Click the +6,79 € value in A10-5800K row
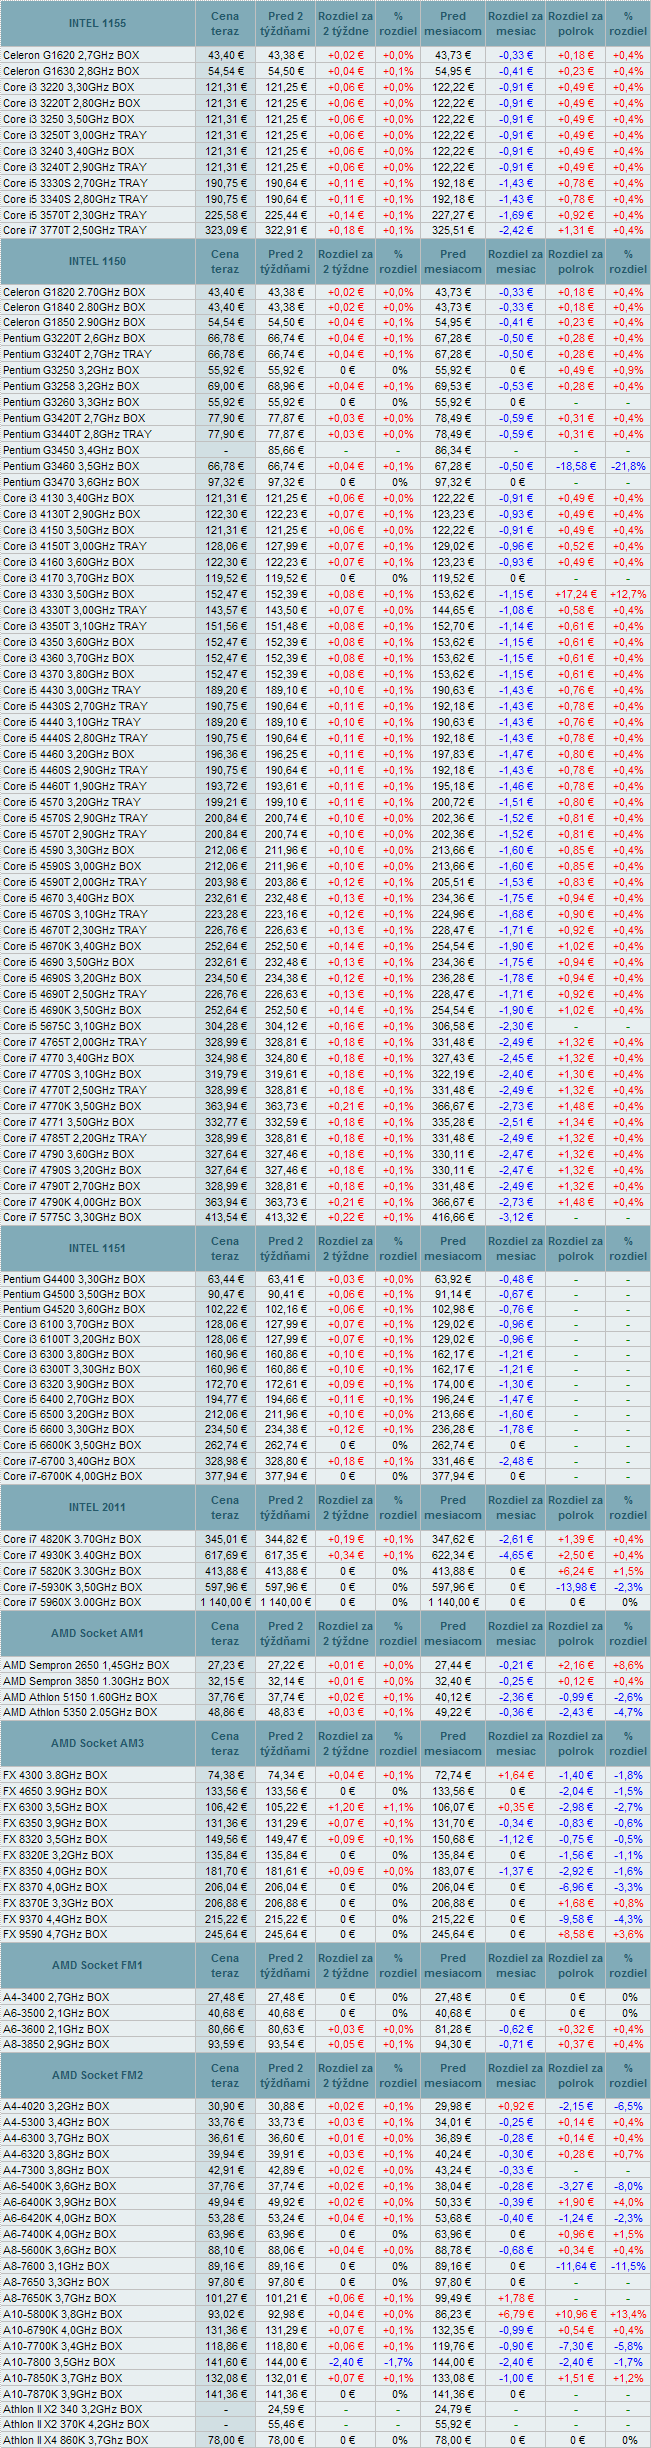Screen dimensions: 651x2448 [516, 2314]
